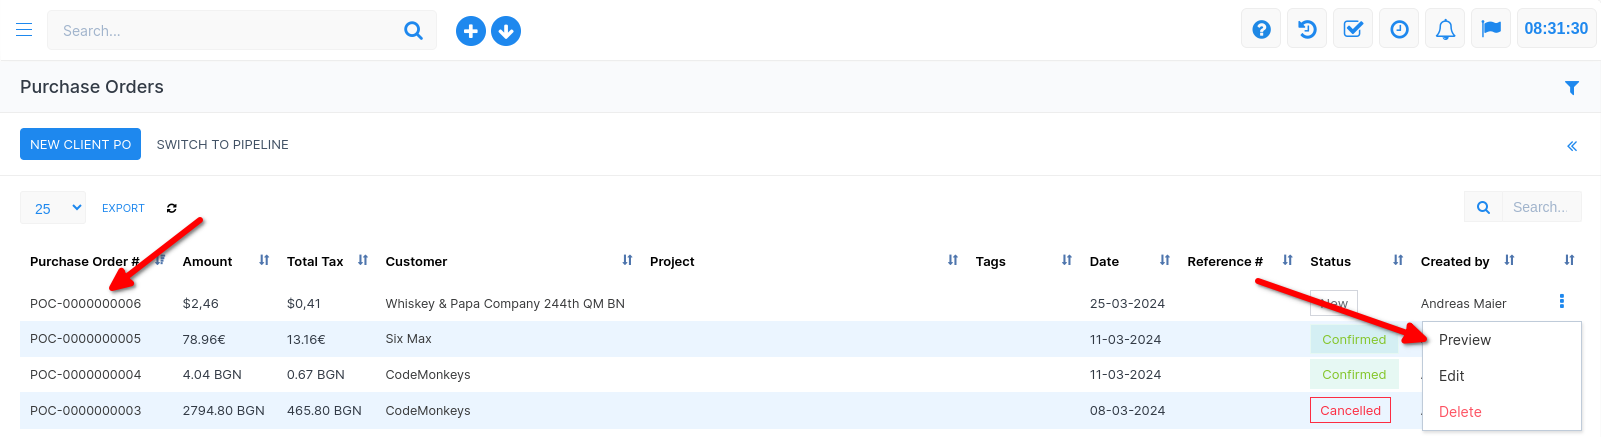
Task: Choose Edit in the row menu
Action: 1451,376
